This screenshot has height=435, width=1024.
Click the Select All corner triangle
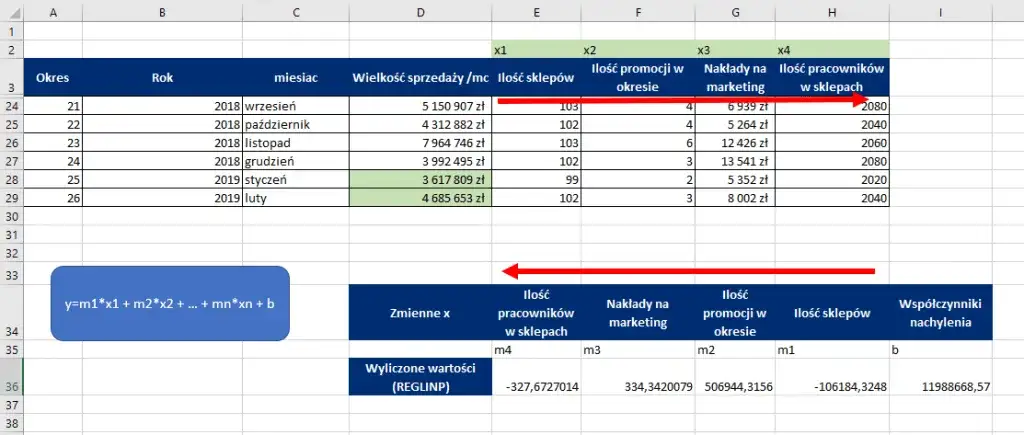point(11,12)
